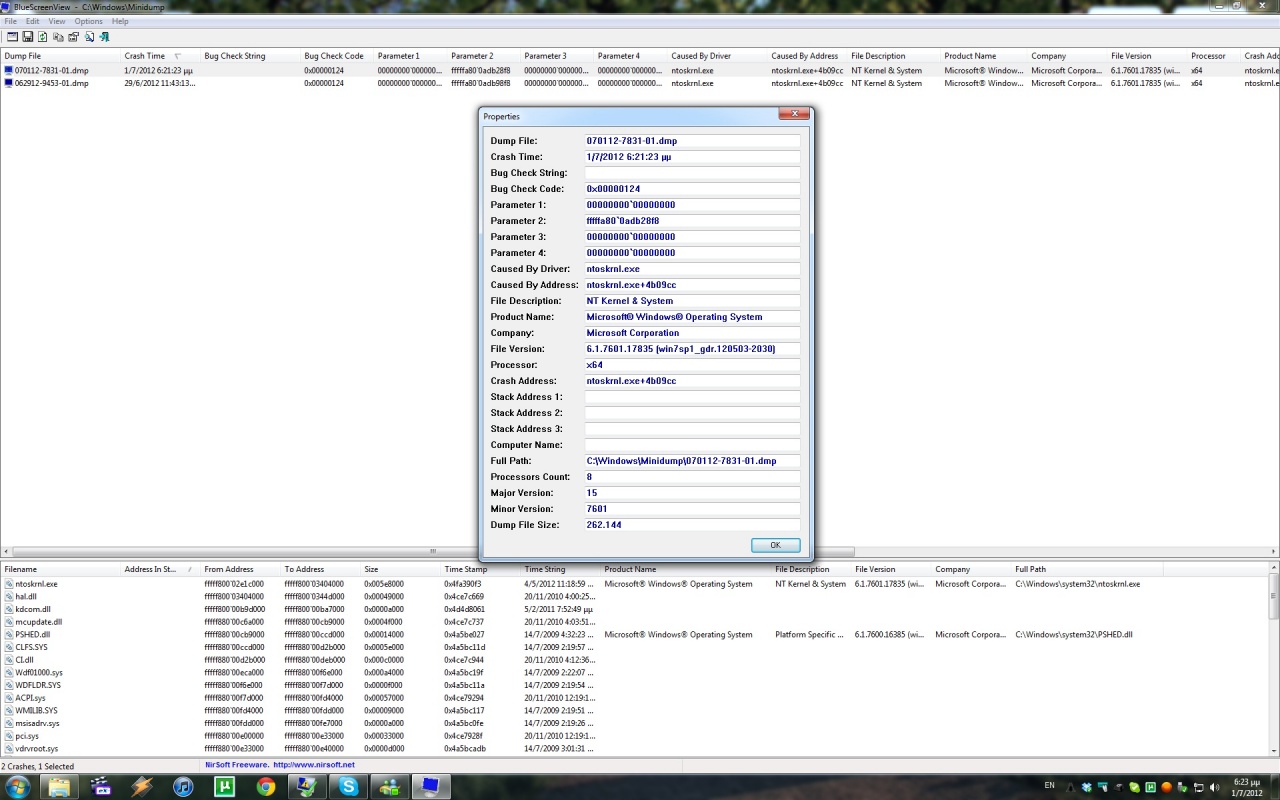Viewport: 1280px width, 800px height.
Task: Click OK in the Properties dialog
Action: [775, 545]
